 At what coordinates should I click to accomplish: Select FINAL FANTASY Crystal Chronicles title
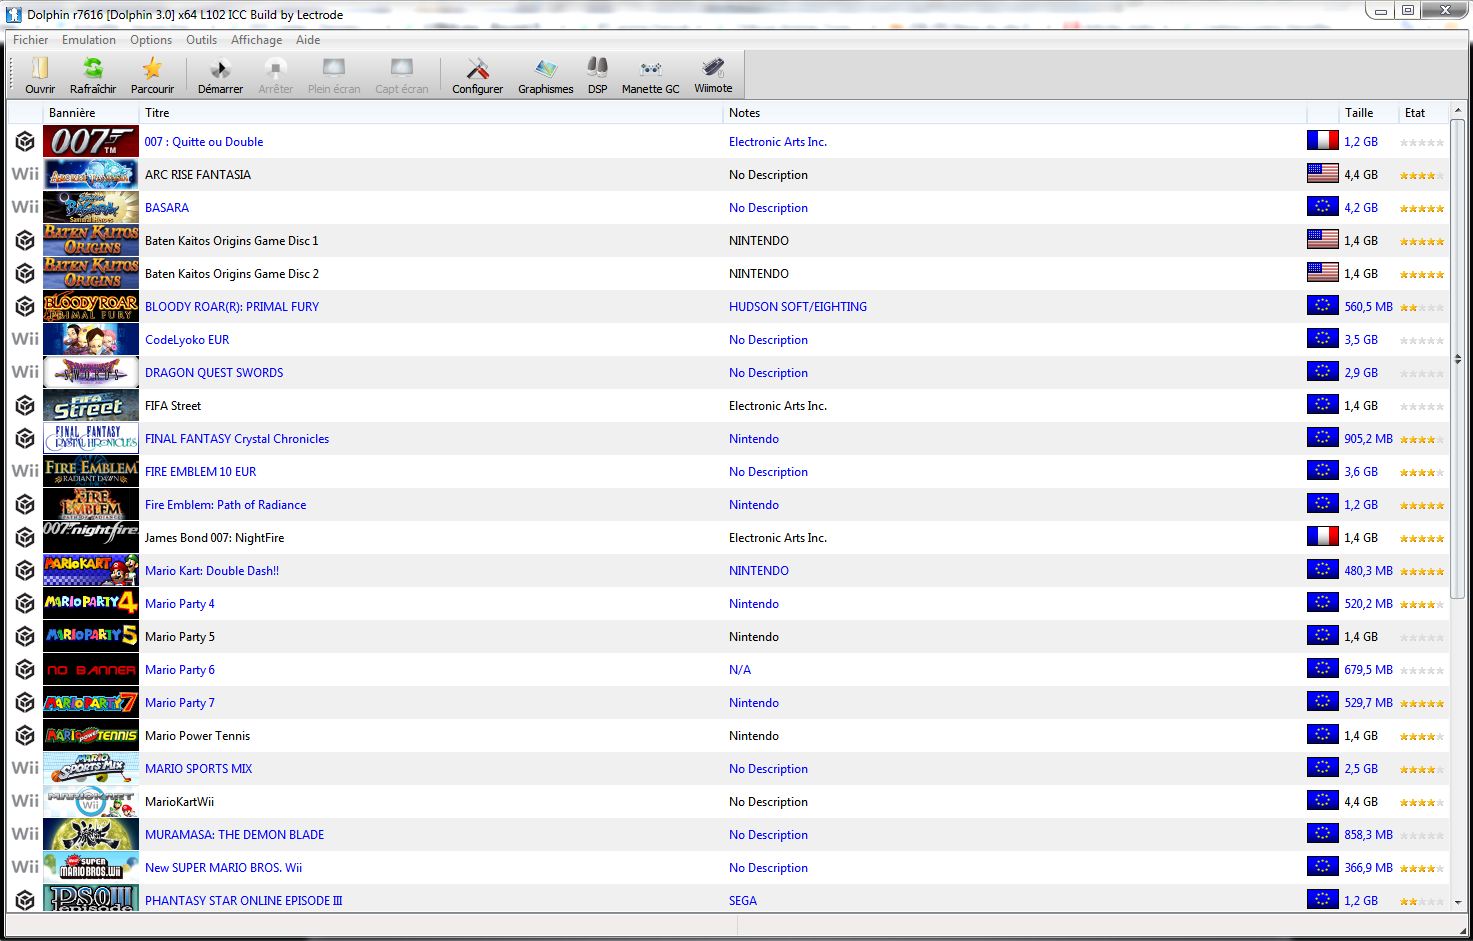(x=237, y=439)
